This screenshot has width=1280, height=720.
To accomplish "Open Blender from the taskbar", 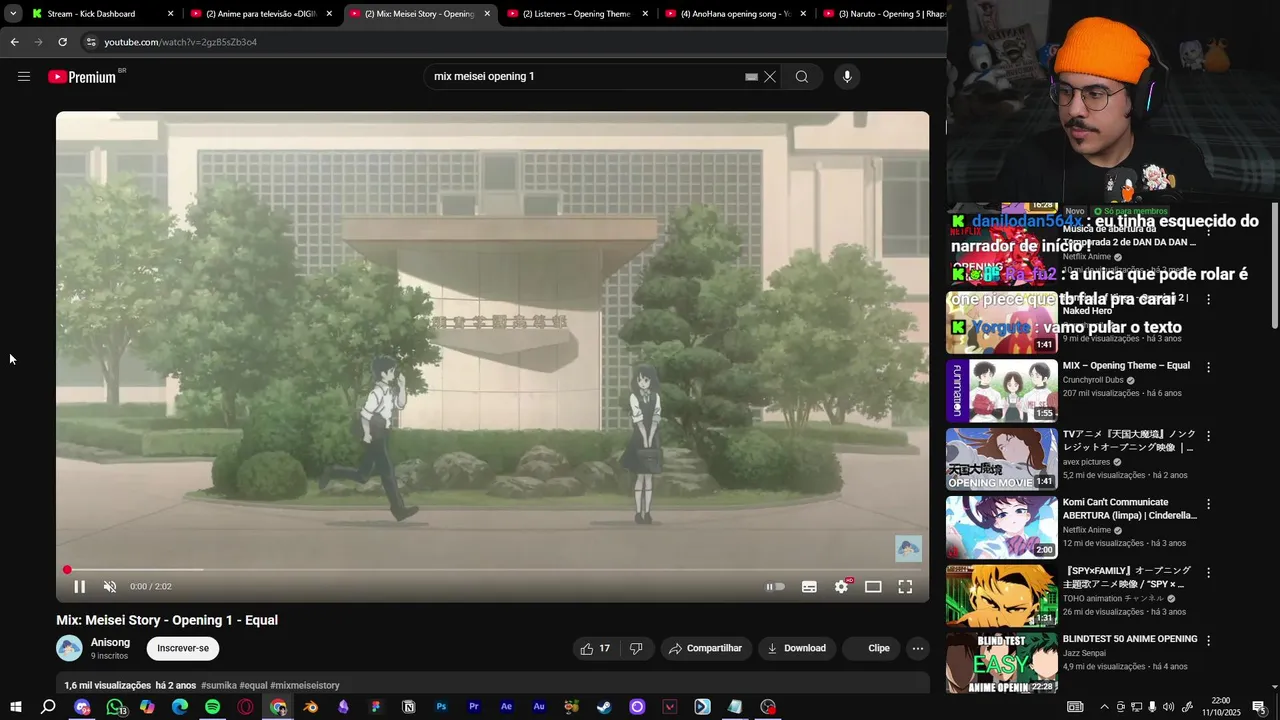I will point(310,707).
